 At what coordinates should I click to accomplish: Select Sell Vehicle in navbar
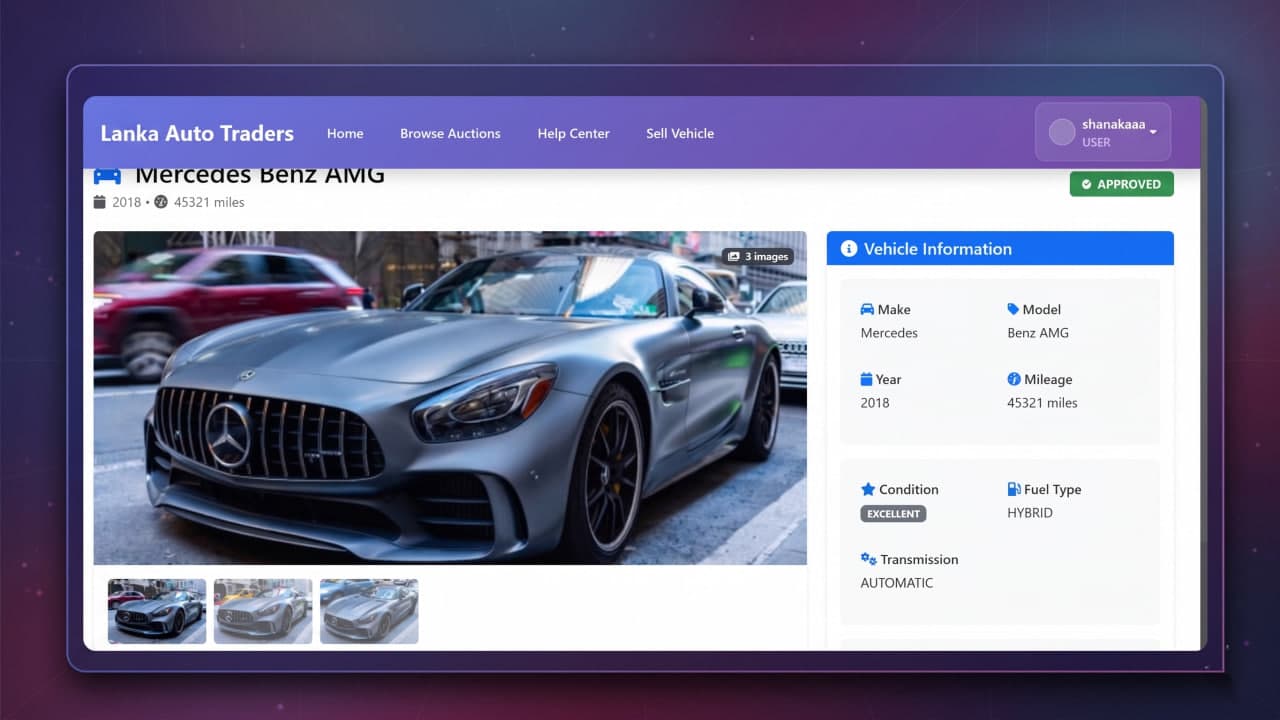pyautogui.click(x=680, y=133)
